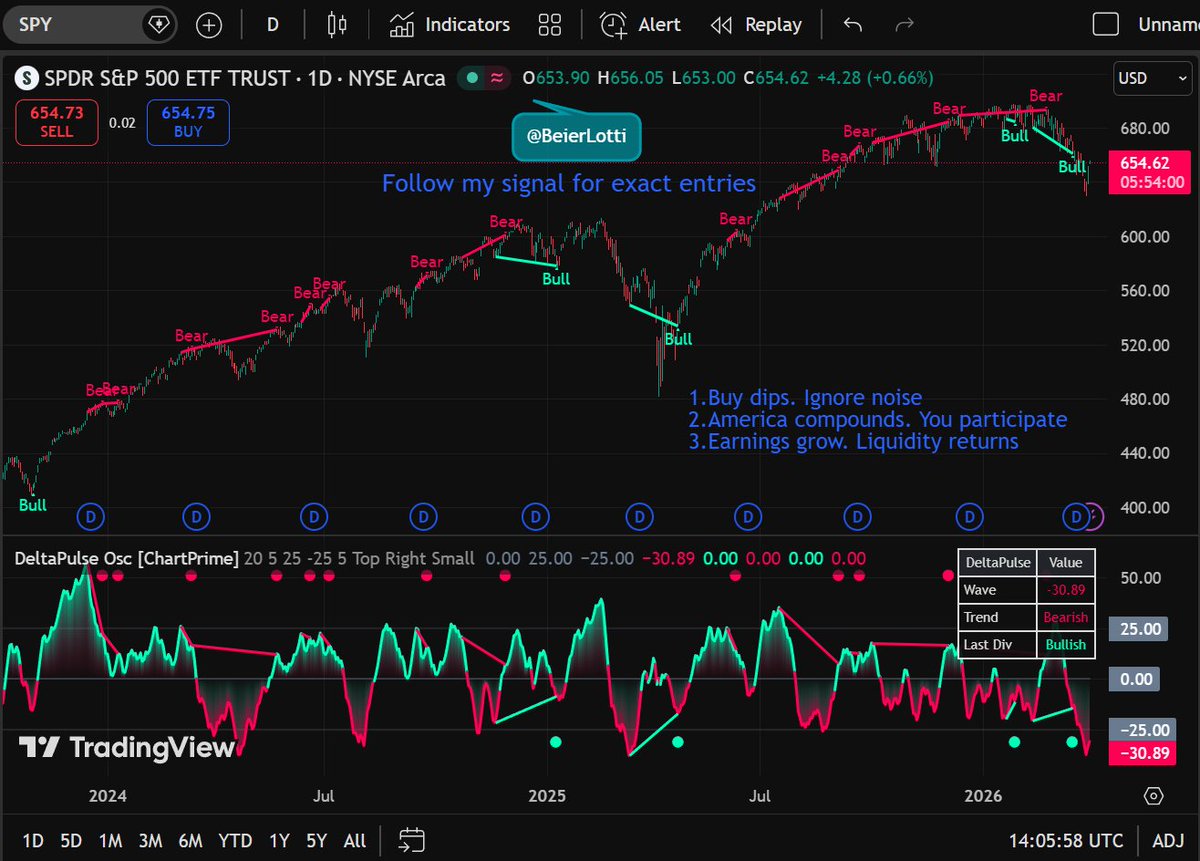Screen dimensions: 1200x861
Task: Click the DeltaPulse Osc [ChartPrime] indicator legend
Action: (x=127, y=558)
